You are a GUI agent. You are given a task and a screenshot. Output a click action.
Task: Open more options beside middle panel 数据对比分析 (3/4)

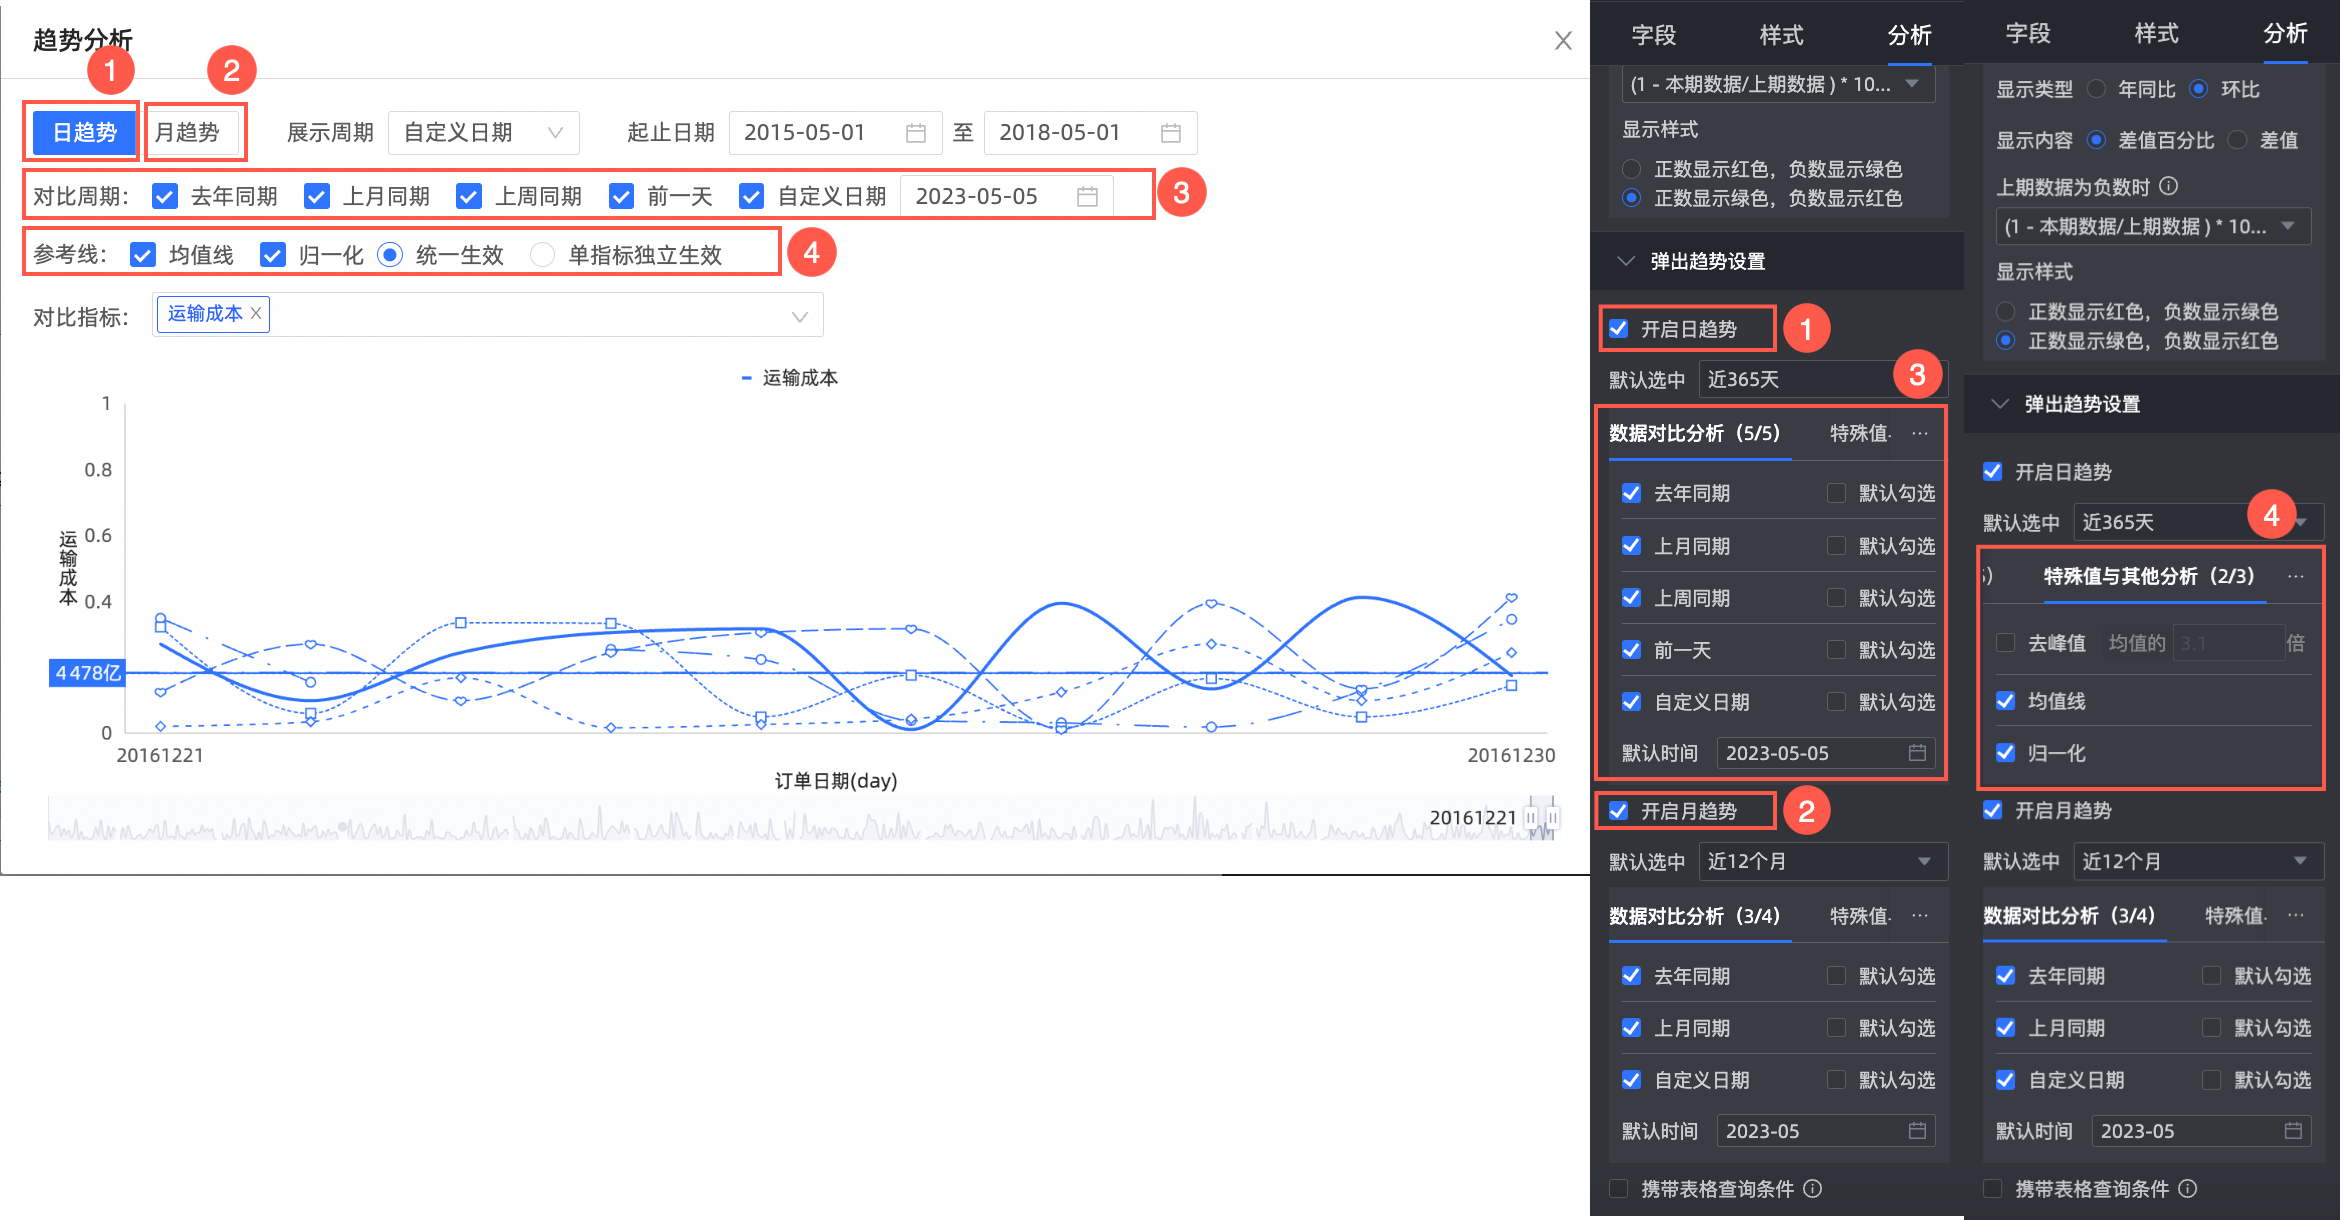1920,915
